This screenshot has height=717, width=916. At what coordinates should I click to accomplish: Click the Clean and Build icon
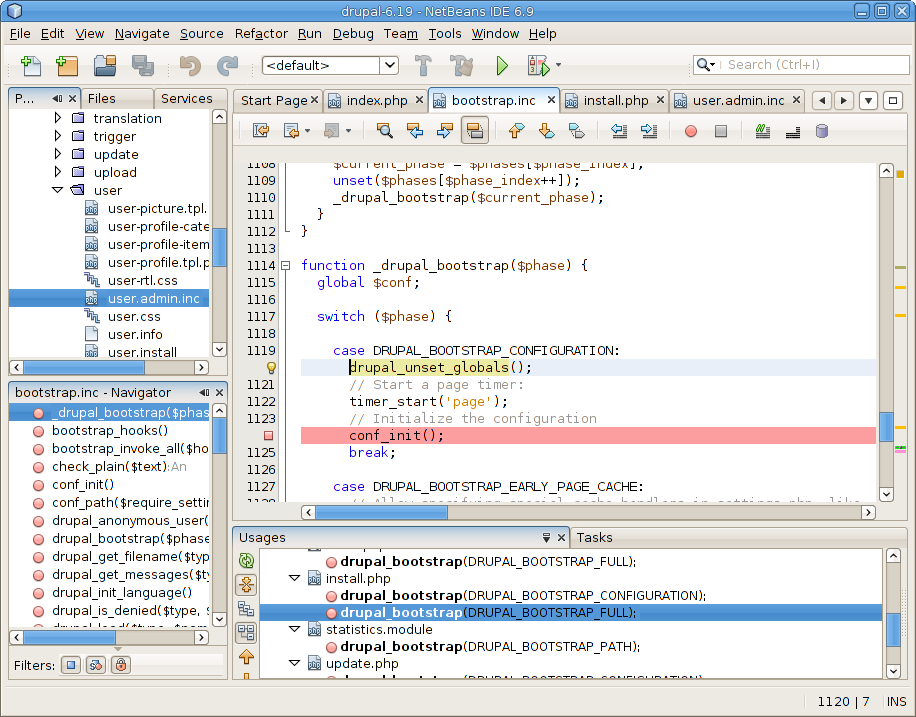[462, 65]
